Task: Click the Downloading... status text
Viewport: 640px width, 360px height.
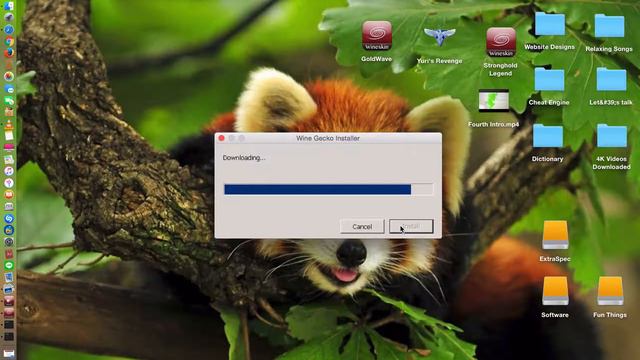Action: [x=244, y=158]
